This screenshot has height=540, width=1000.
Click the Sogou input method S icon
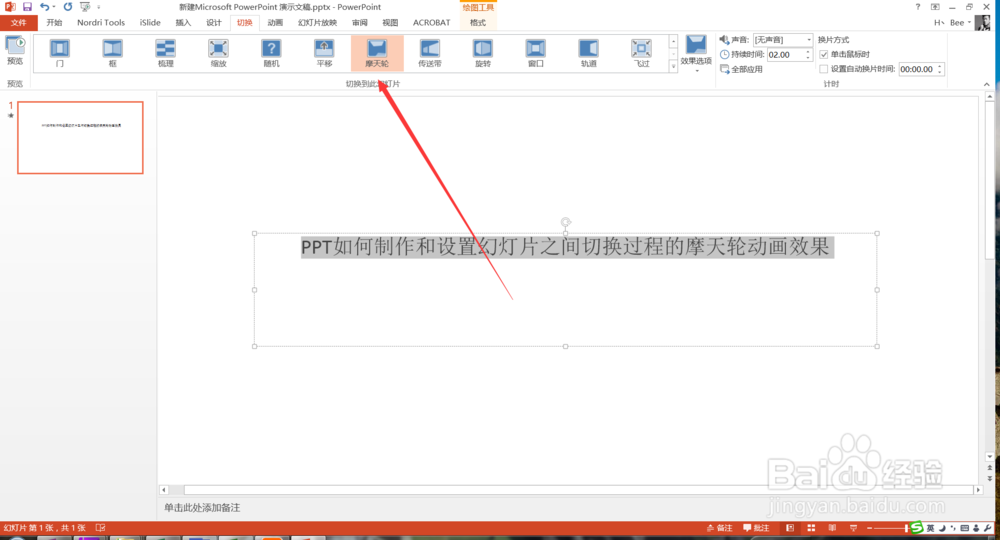(x=916, y=527)
